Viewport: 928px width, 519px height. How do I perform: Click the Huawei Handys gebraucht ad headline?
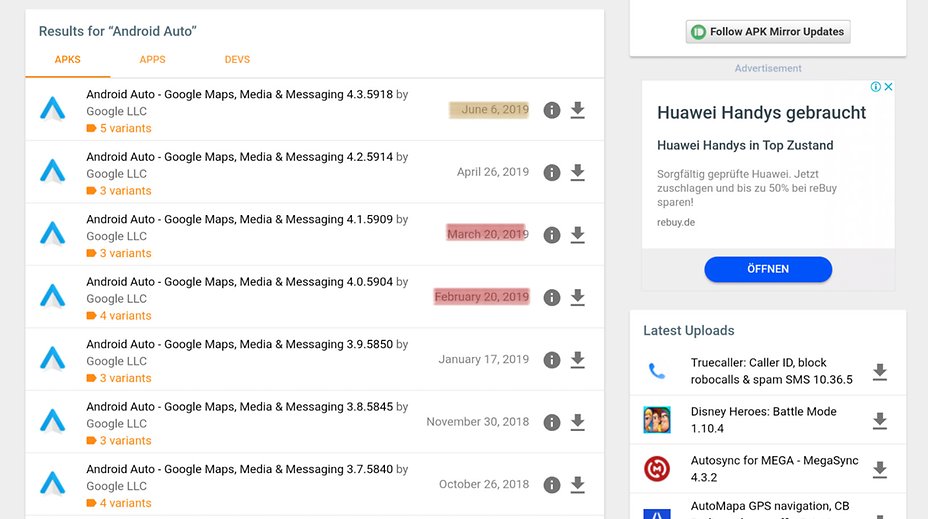pyautogui.click(x=762, y=112)
